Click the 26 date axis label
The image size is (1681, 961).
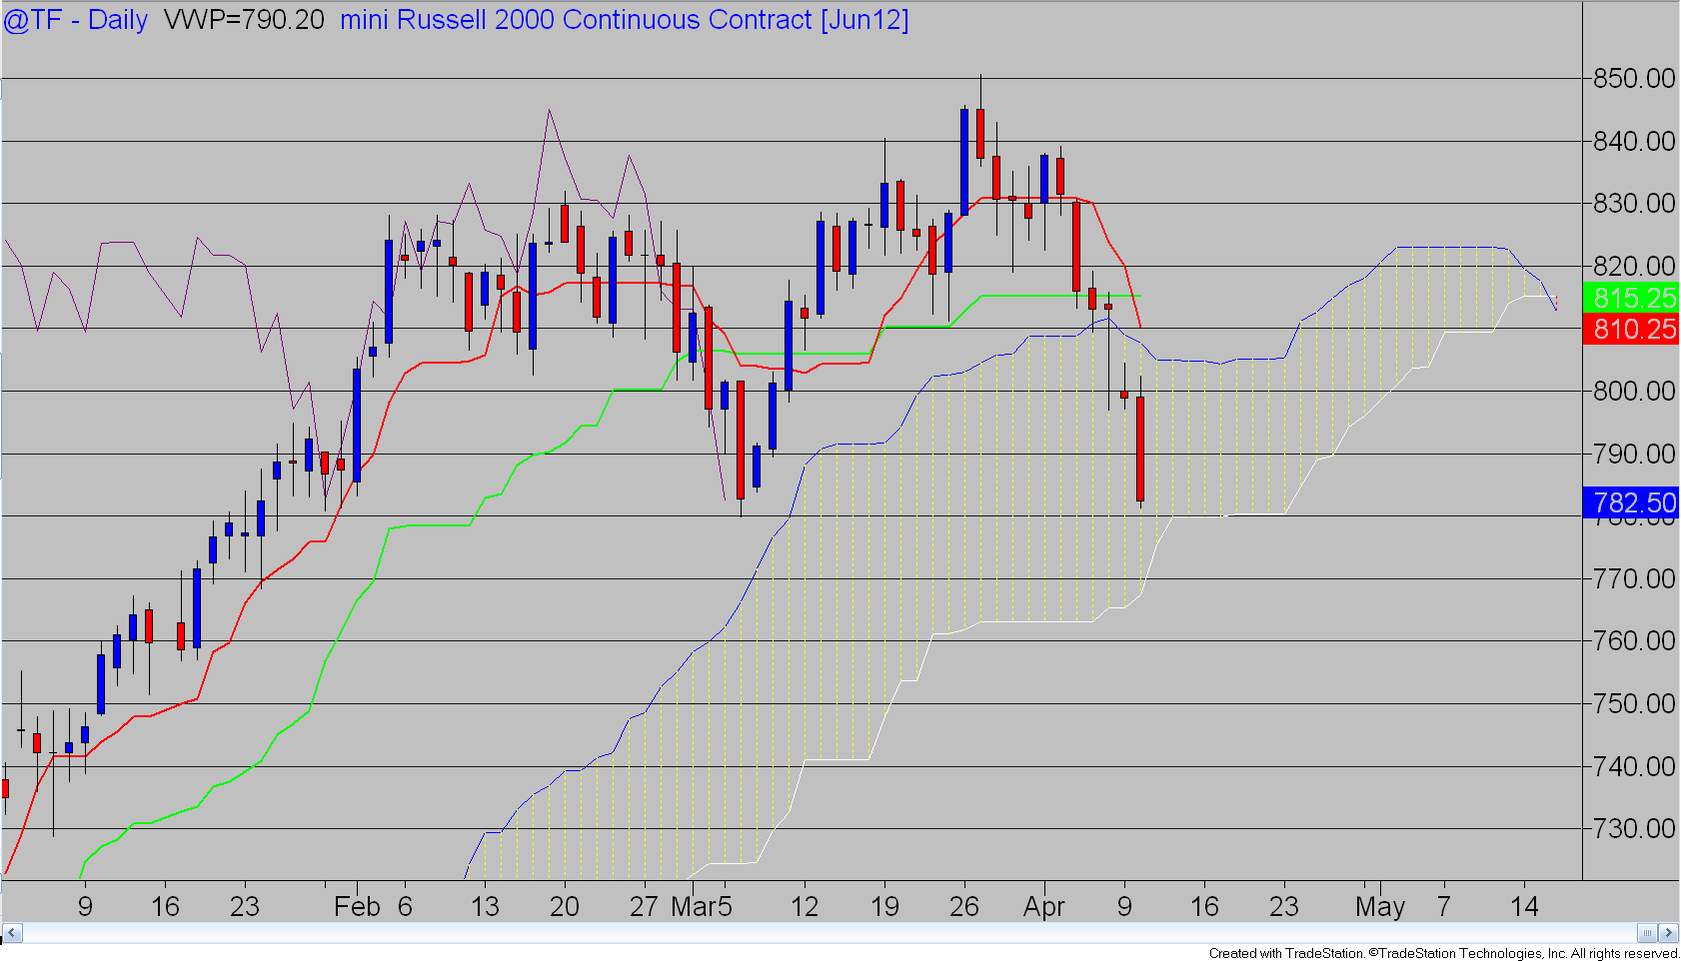[x=965, y=907]
